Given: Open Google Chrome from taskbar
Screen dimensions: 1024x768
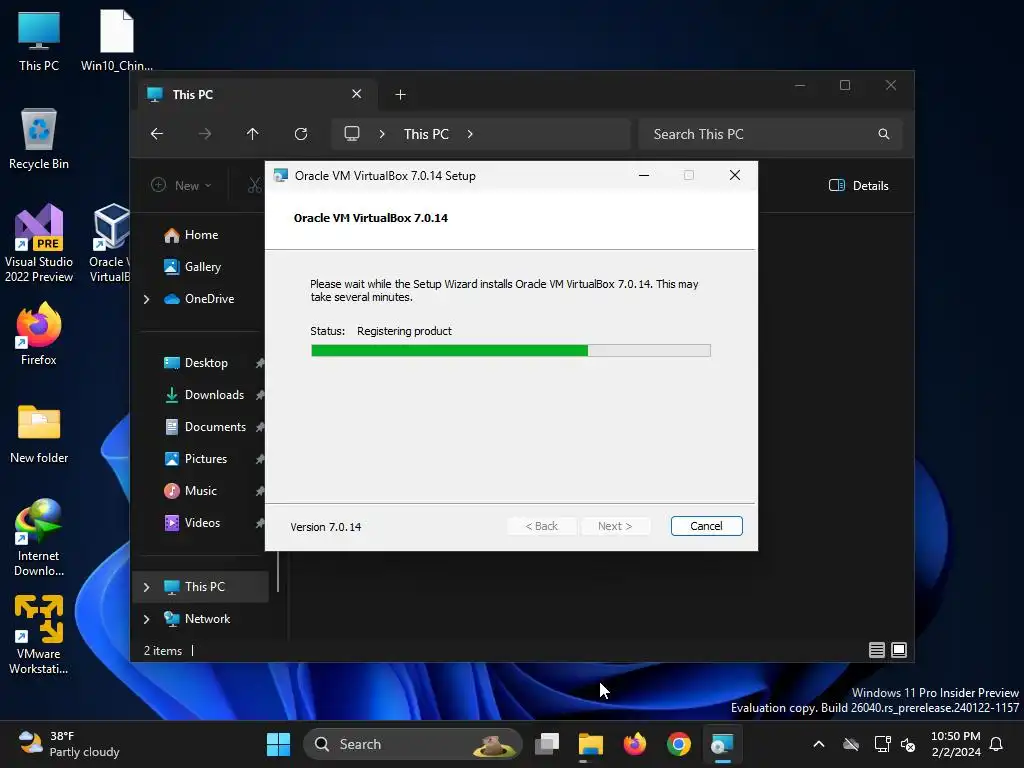Looking at the screenshot, I should (679, 744).
